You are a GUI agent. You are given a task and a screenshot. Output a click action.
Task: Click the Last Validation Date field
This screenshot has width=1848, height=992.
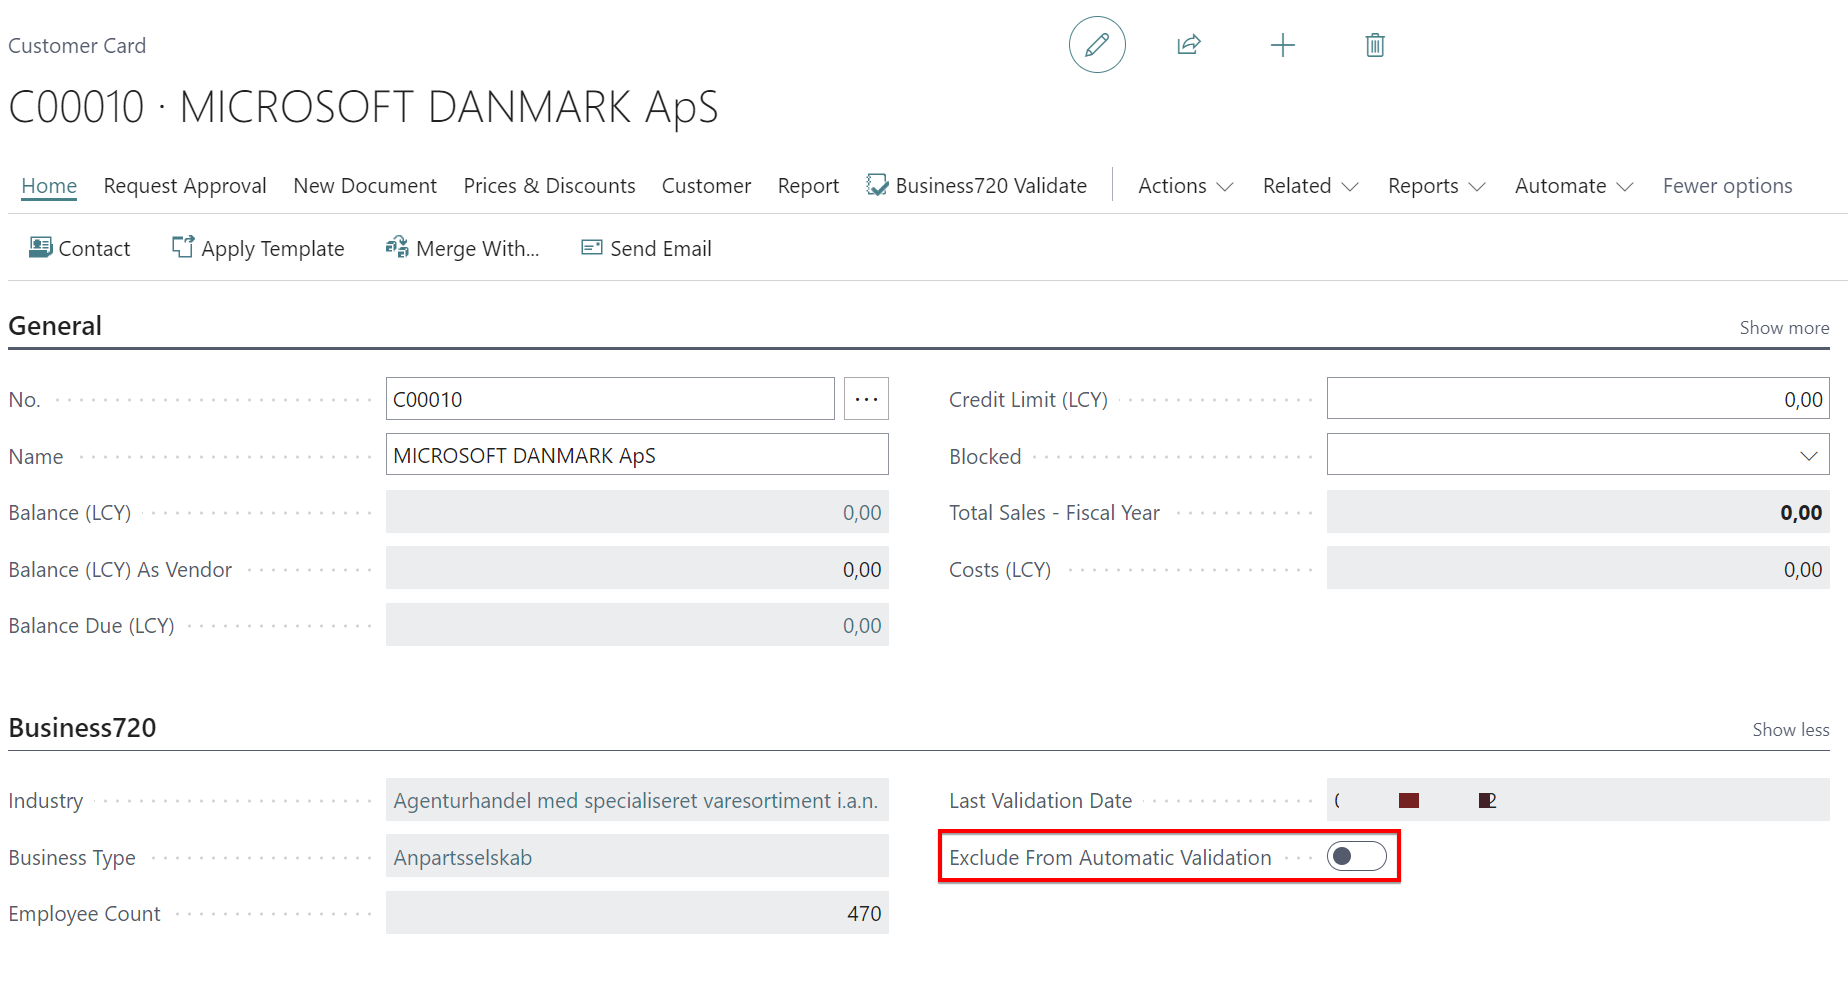coord(1578,800)
